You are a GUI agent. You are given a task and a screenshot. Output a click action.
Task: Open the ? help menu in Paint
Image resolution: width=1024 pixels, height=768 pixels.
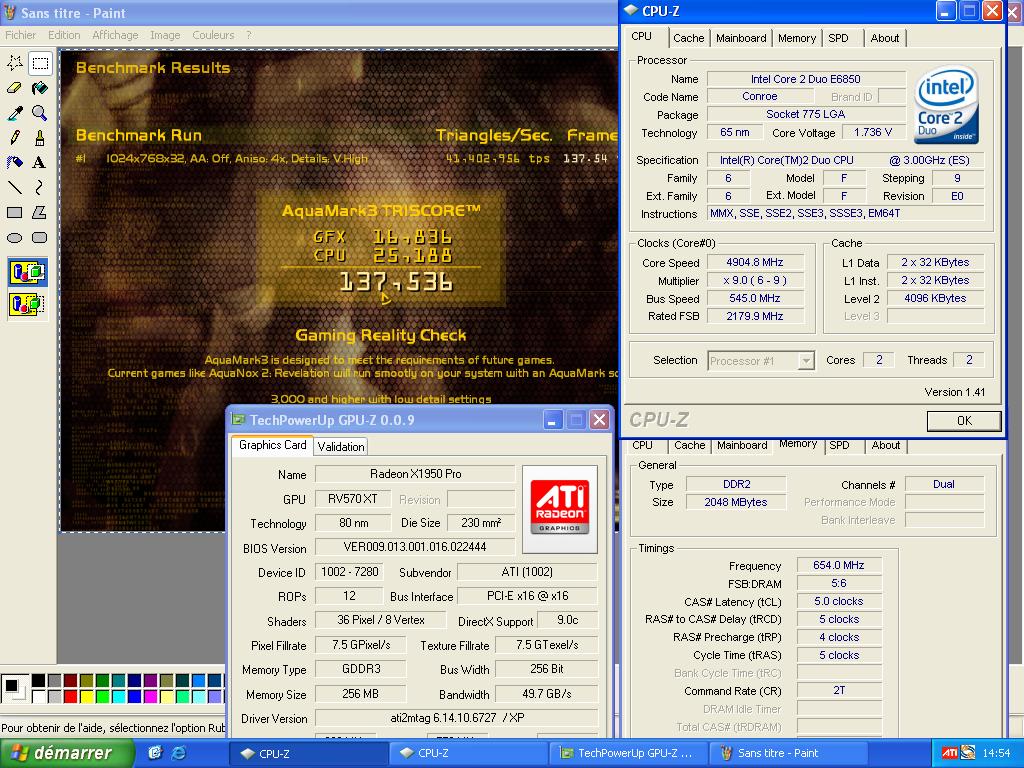(x=249, y=35)
